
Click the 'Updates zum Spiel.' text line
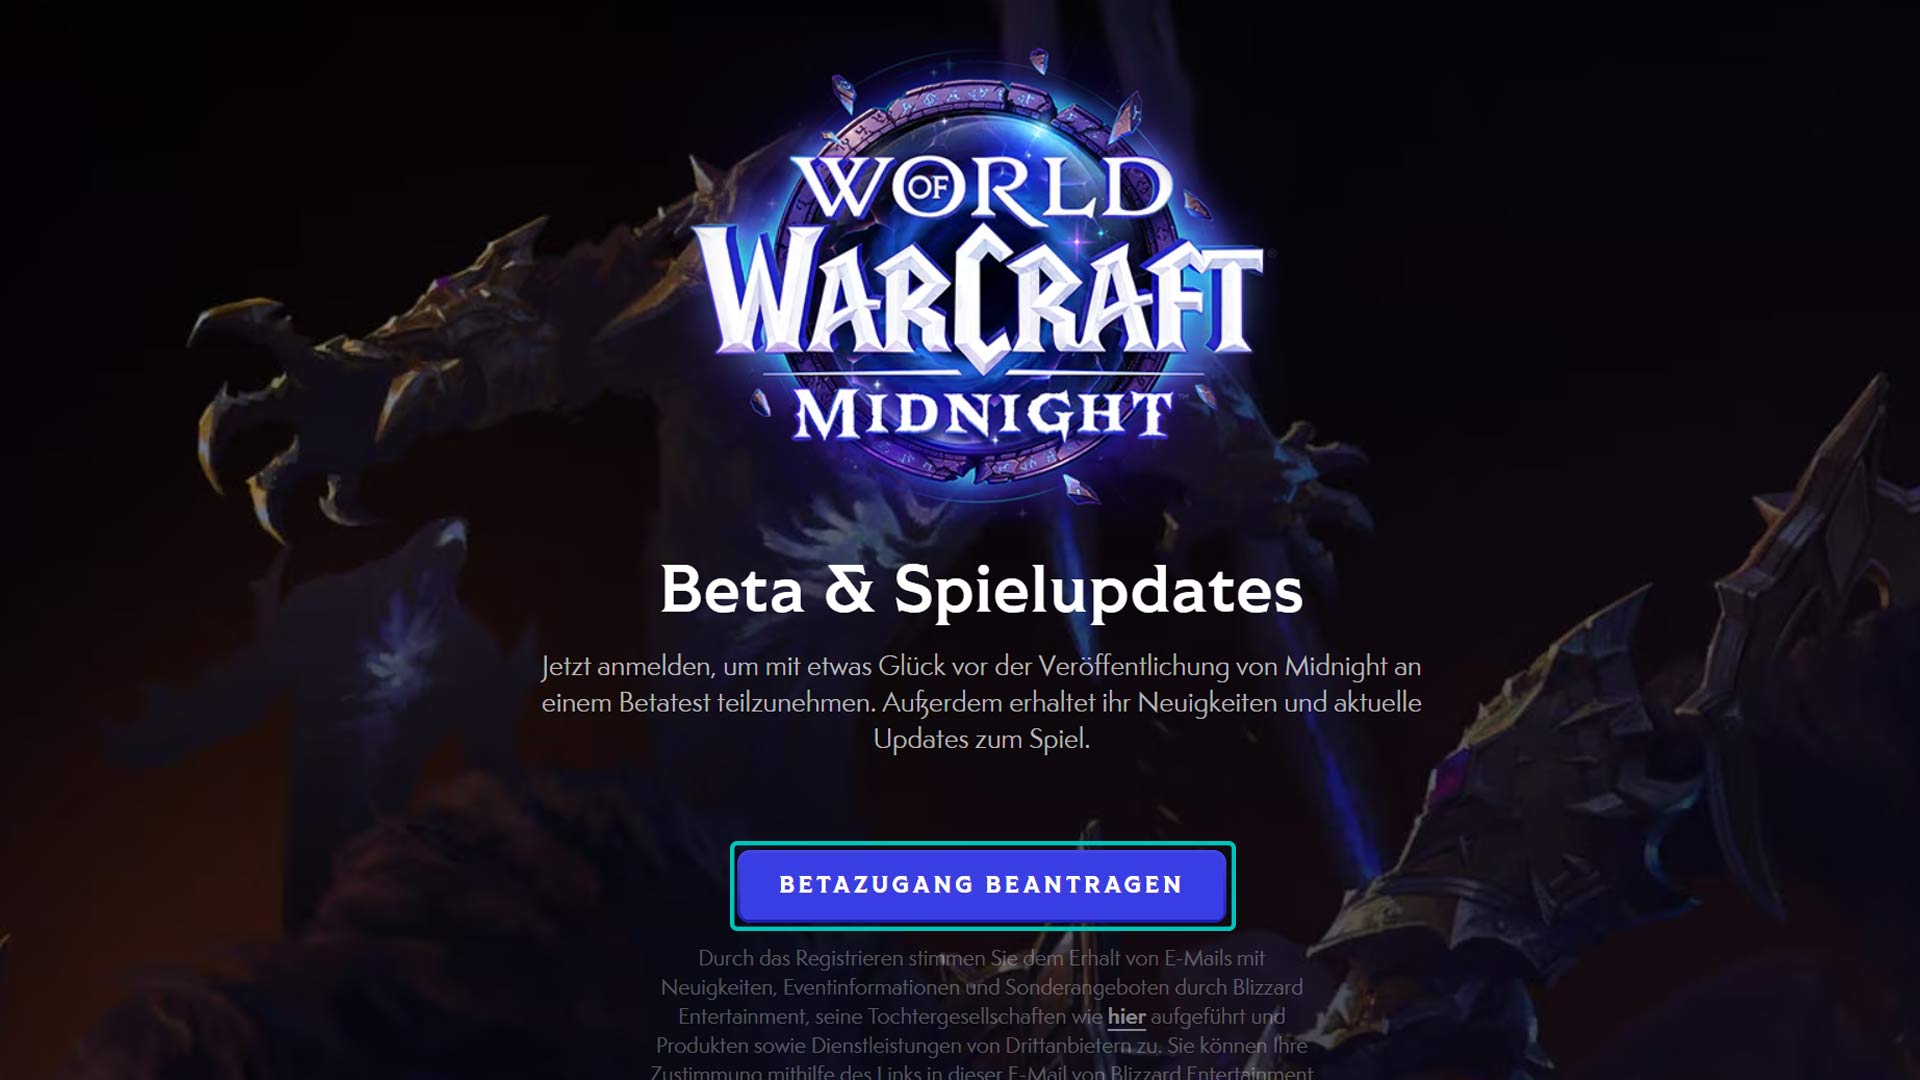(x=982, y=739)
